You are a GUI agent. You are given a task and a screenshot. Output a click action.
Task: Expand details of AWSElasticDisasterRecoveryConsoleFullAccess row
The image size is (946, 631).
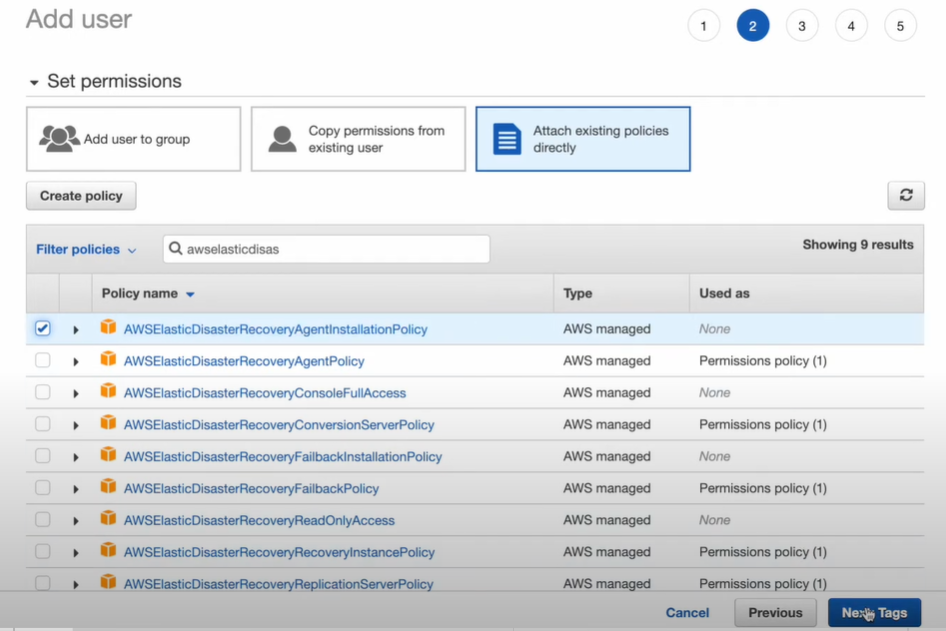75,393
